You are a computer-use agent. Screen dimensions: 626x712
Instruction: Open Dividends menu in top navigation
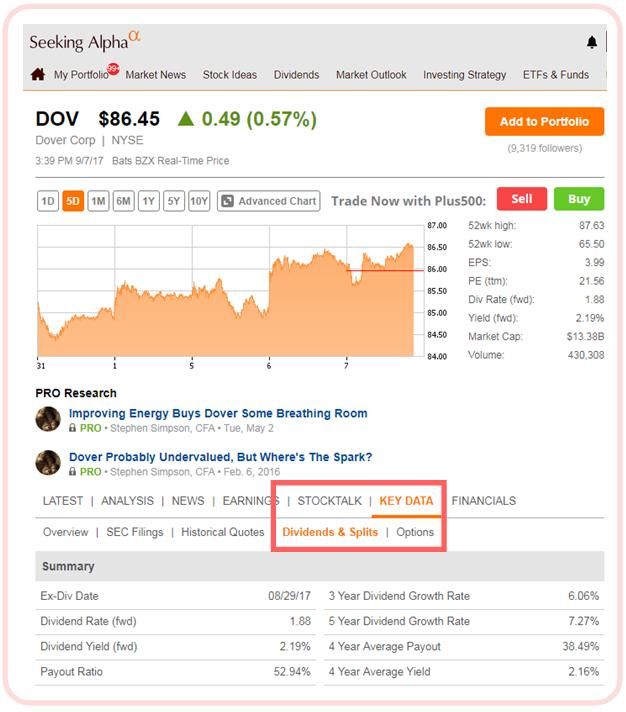pos(296,74)
